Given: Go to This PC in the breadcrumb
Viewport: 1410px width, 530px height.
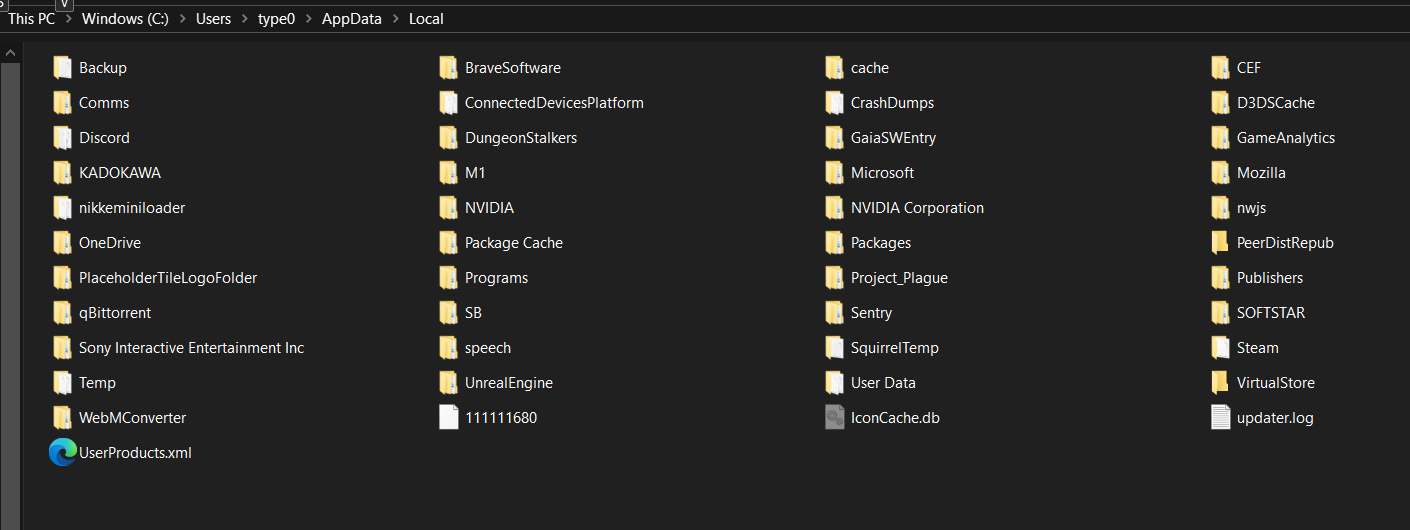Looking at the screenshot, I should 32,19.
